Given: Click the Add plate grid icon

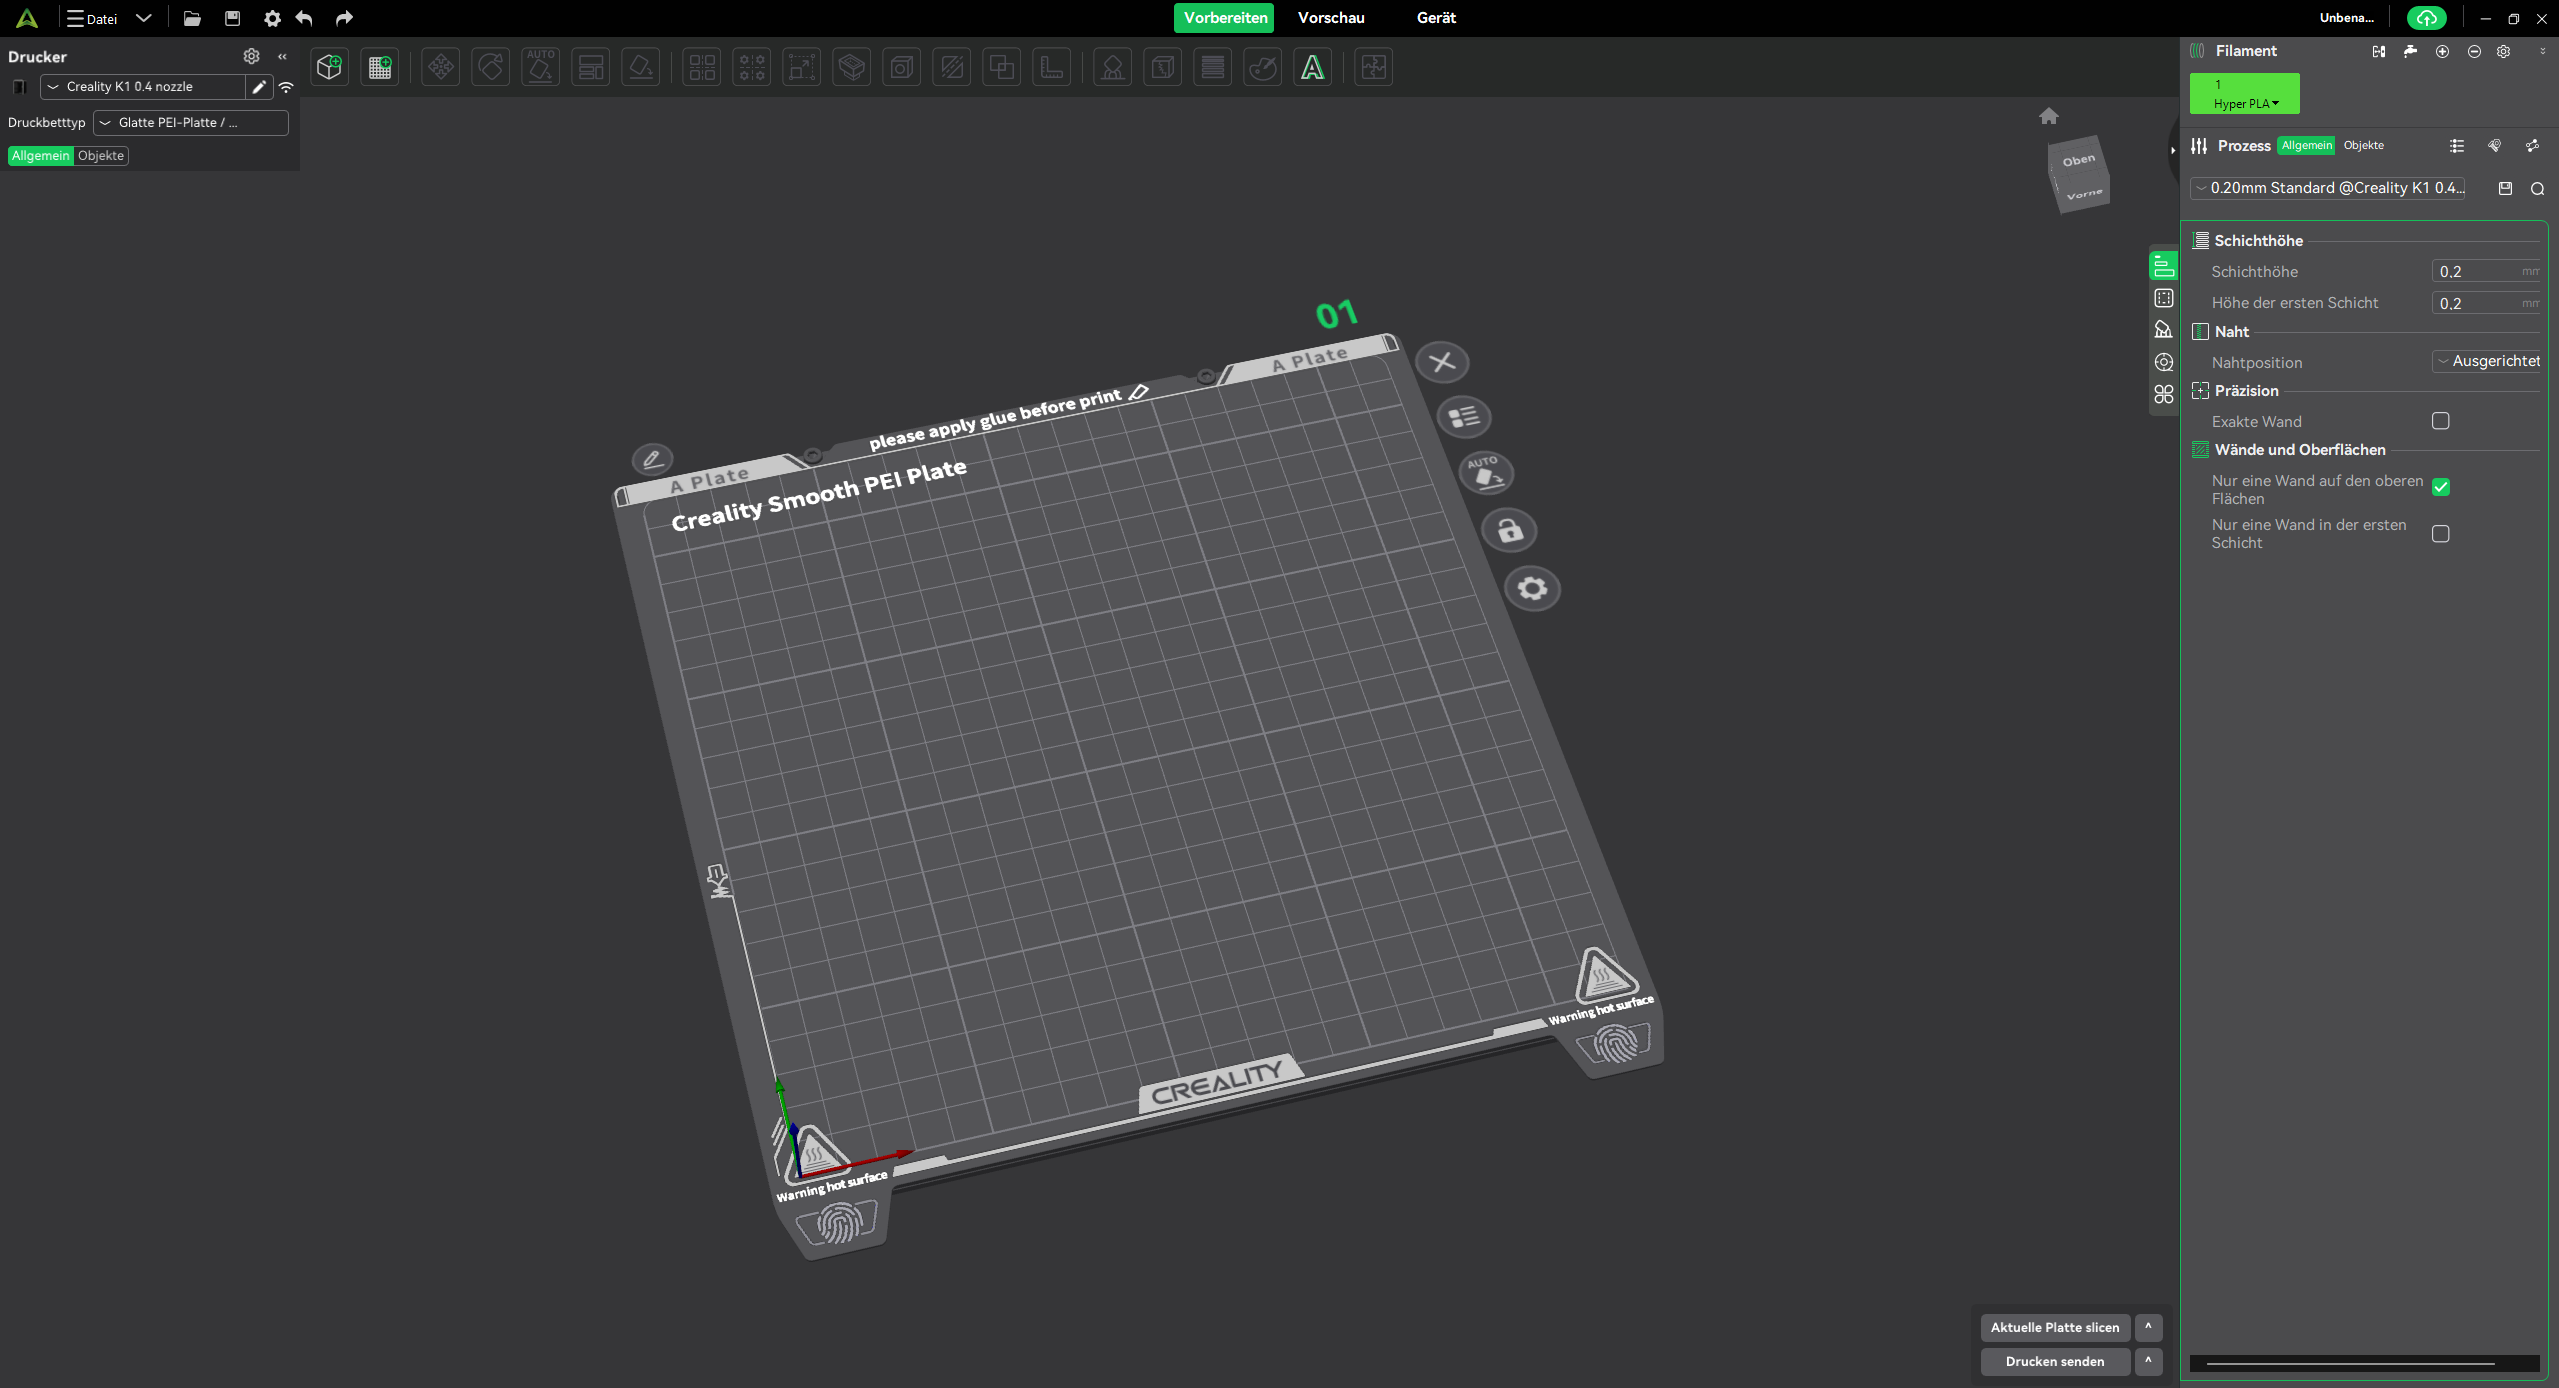Looking at the screenshot, I should [380, 67].
